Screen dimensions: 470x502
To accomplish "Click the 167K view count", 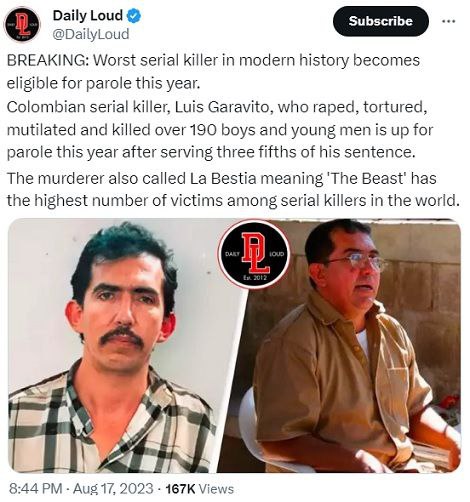I will (x=180, y=489).
